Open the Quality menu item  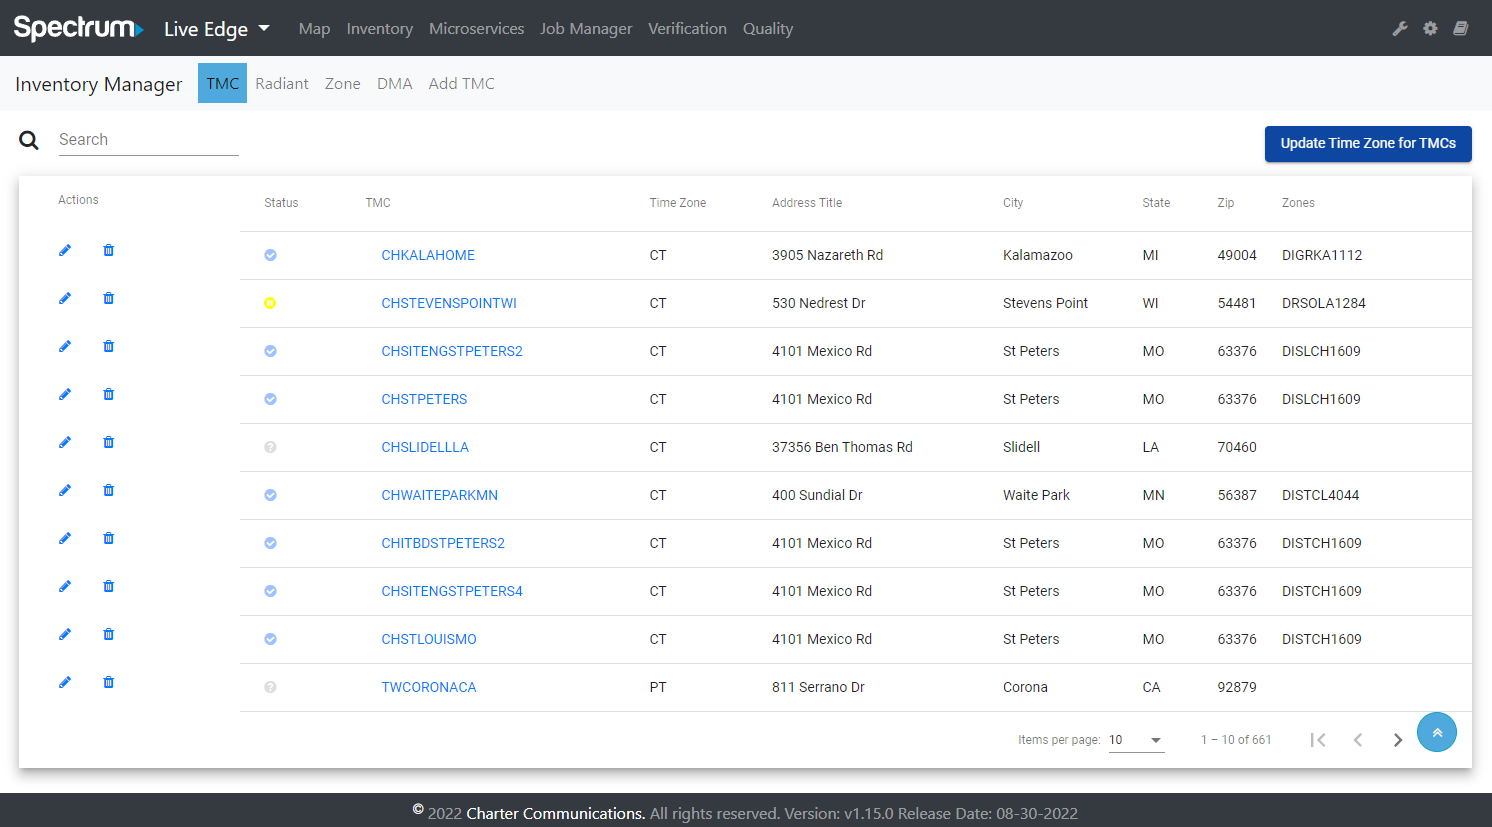coord(768,29)
